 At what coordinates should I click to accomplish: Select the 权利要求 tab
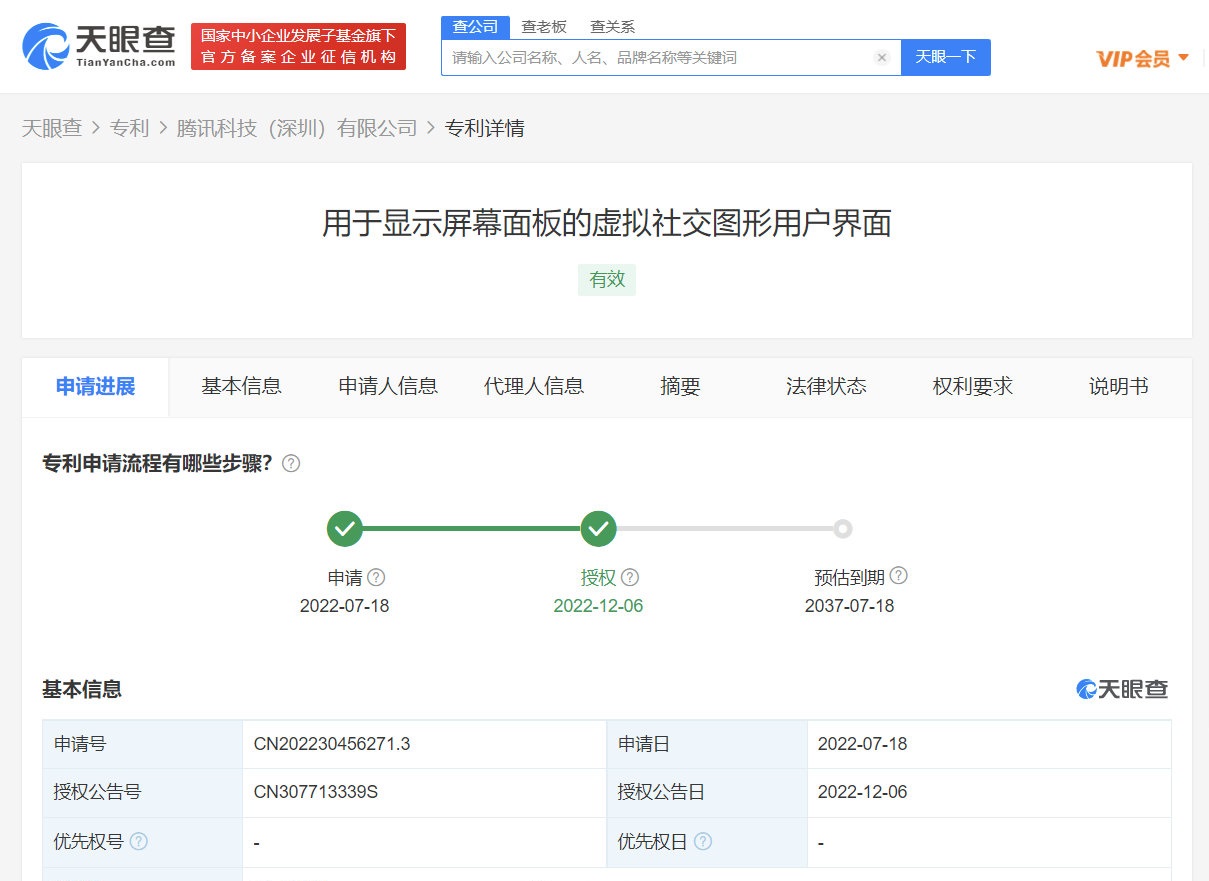tap(972, 387)
